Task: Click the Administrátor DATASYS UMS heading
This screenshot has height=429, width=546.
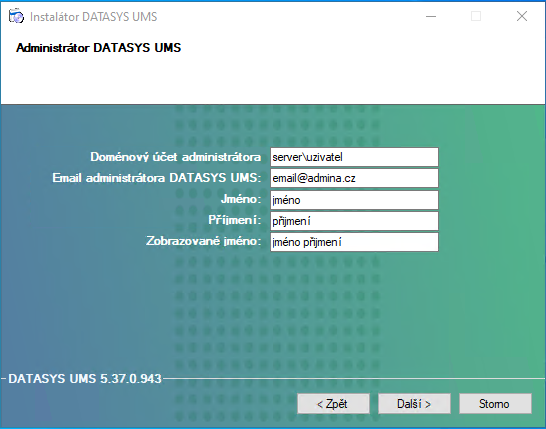Action: click(99, 48)
